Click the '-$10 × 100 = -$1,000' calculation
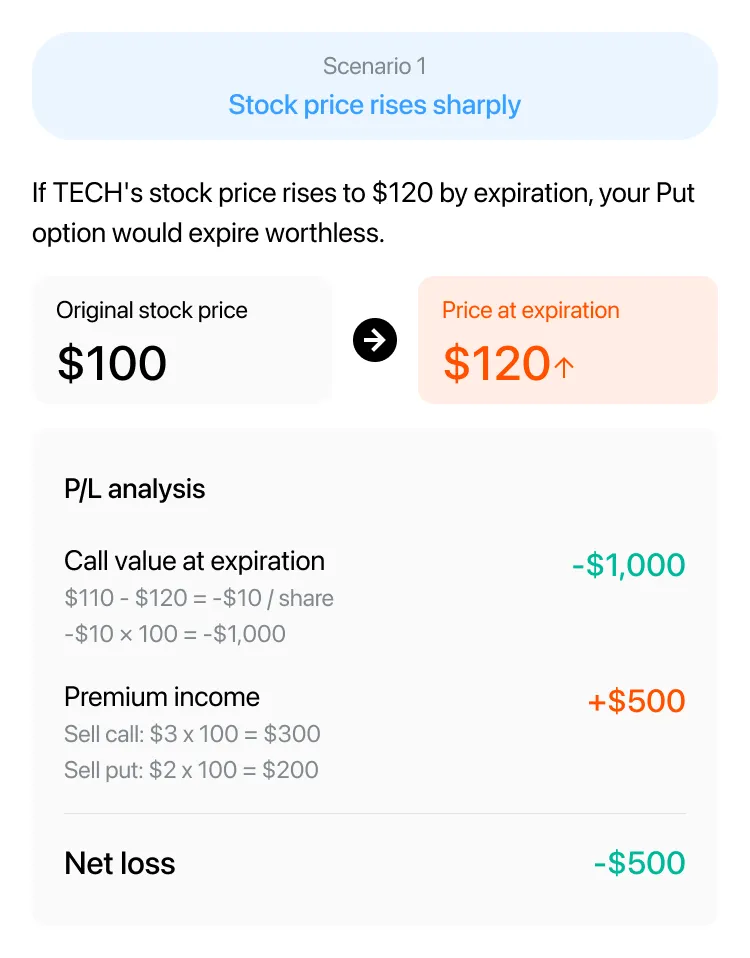Viewport: 750px width, 958px height. [175, 634]
